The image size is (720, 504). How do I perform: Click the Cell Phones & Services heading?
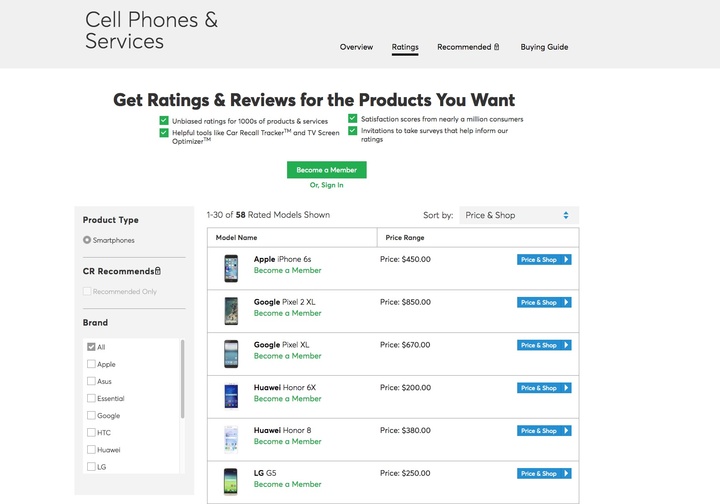[x=152, y=30]
